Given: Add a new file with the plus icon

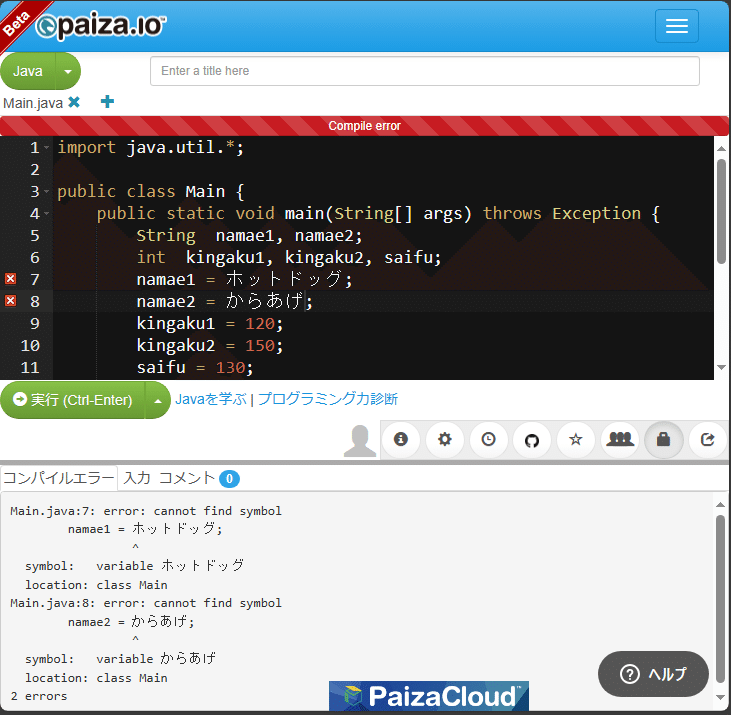Looking at the screenshot, I should tap(107, 102).
